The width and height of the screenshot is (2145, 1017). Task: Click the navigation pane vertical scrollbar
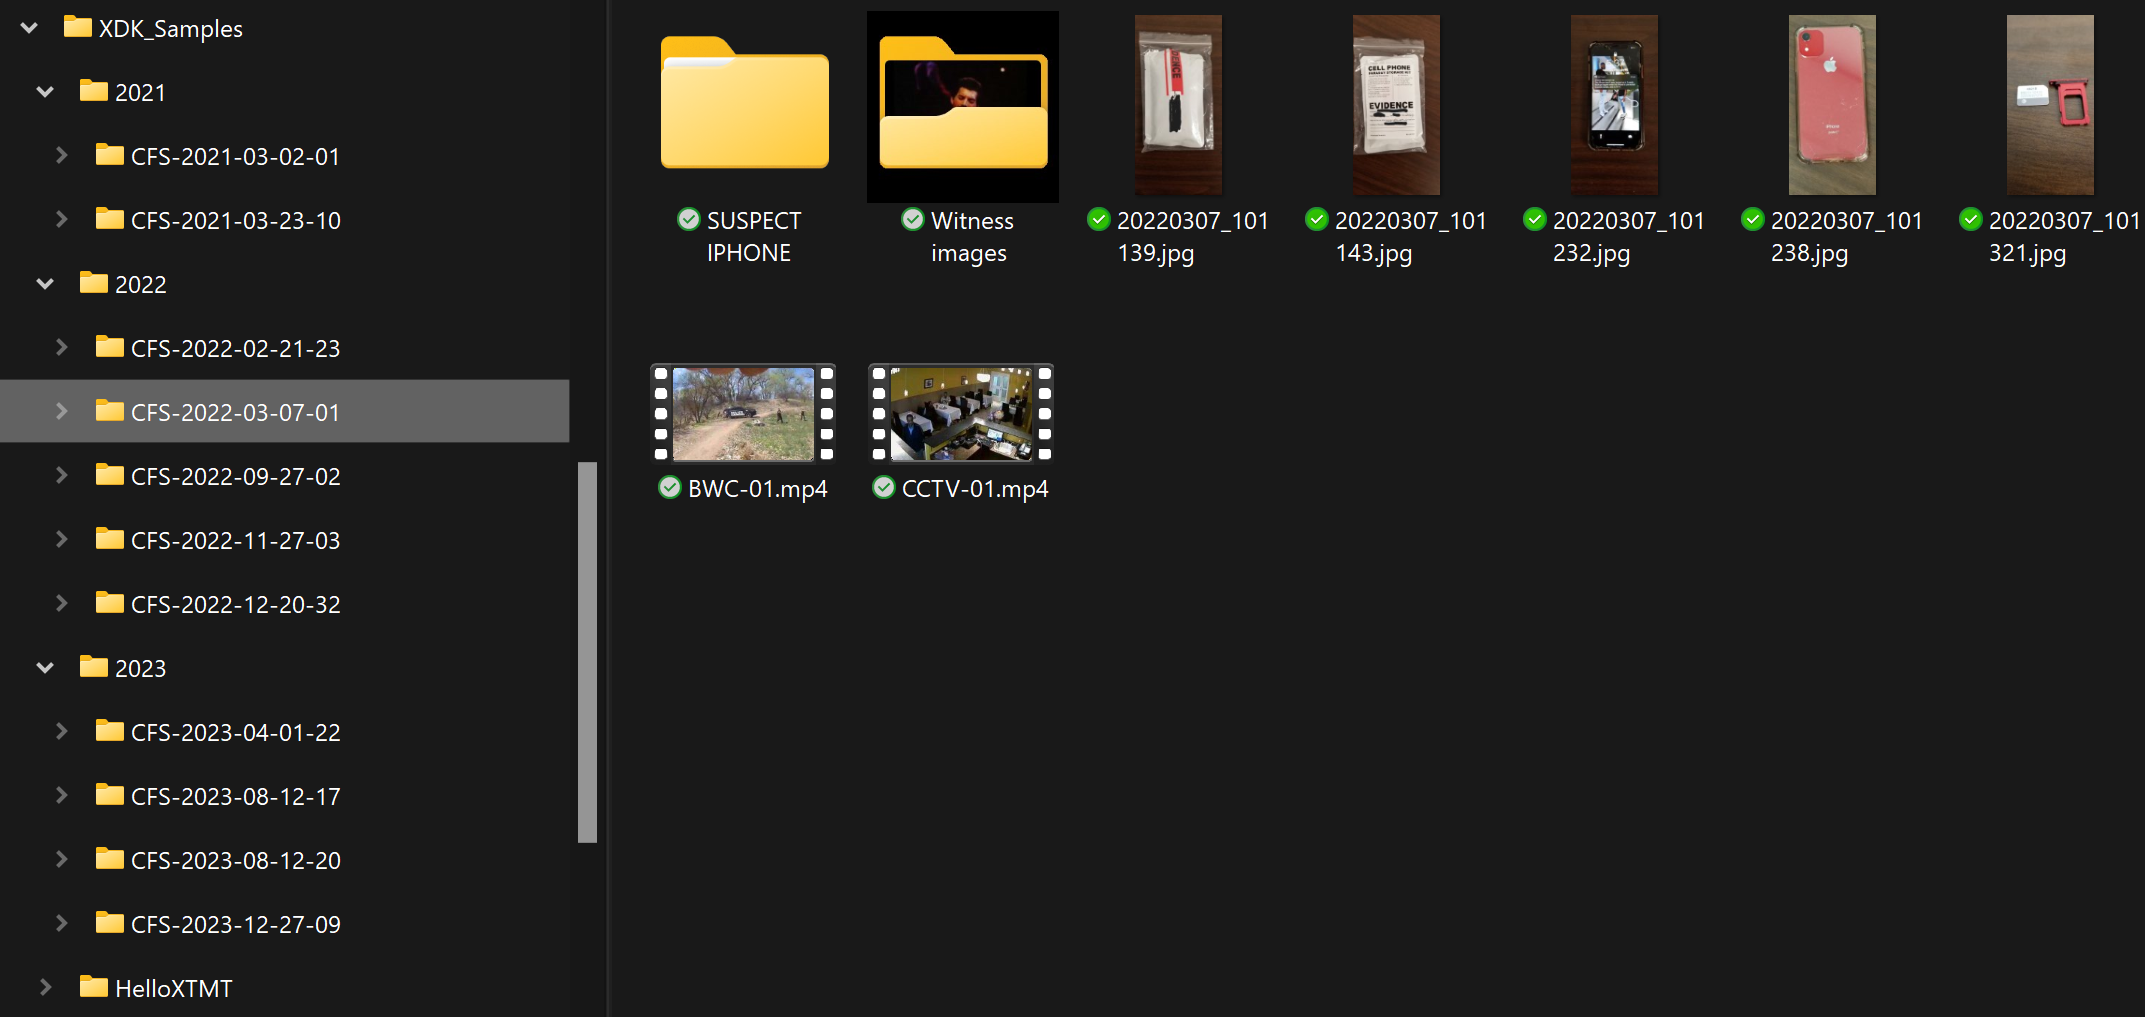coord(587,650)
